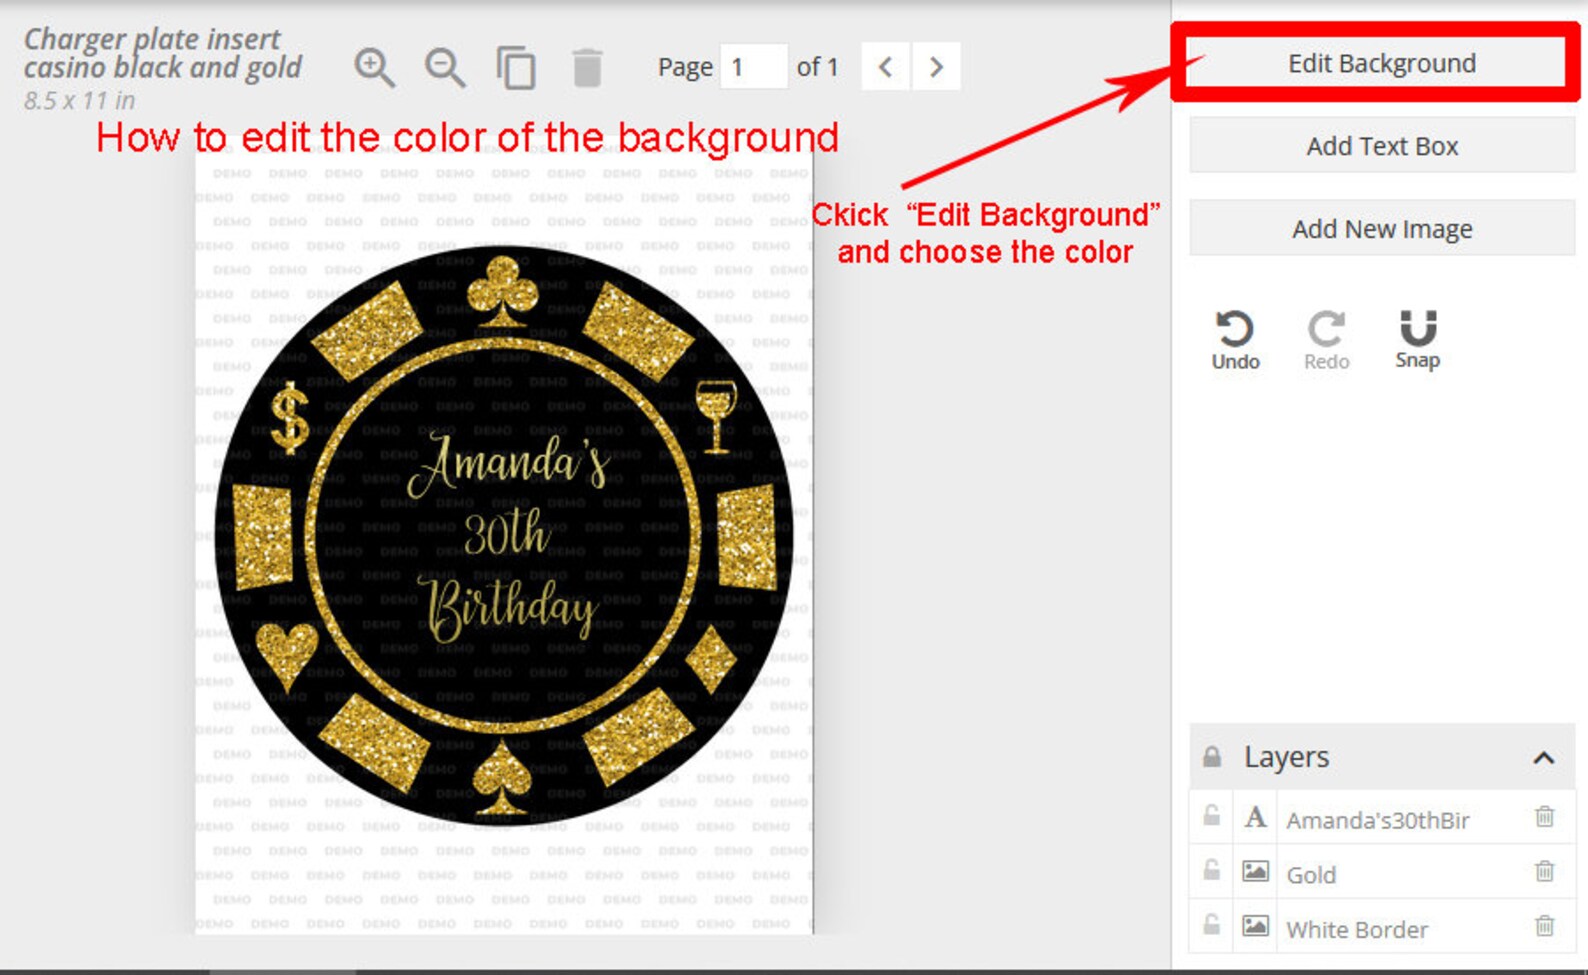Delete the Amanda's30thBir layer
This screenshot has width=1588, height=975.
click(x=1544, y=817)
